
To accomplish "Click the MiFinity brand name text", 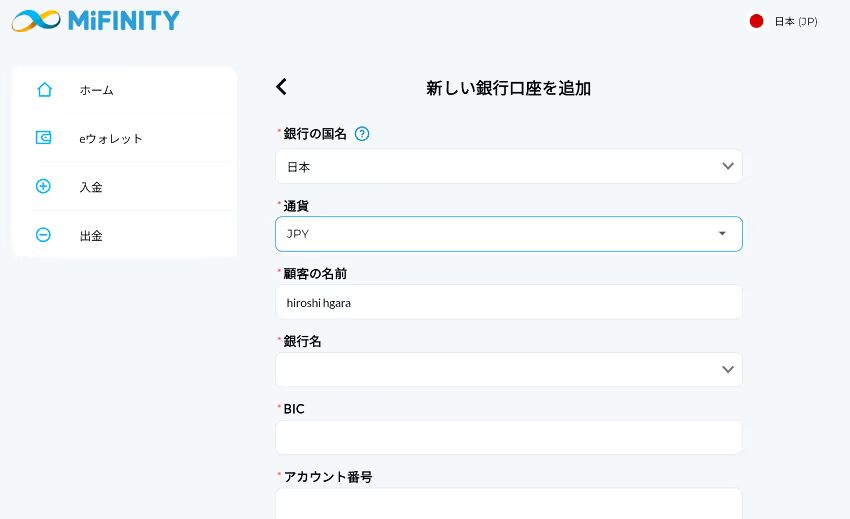I will point(124,20).
